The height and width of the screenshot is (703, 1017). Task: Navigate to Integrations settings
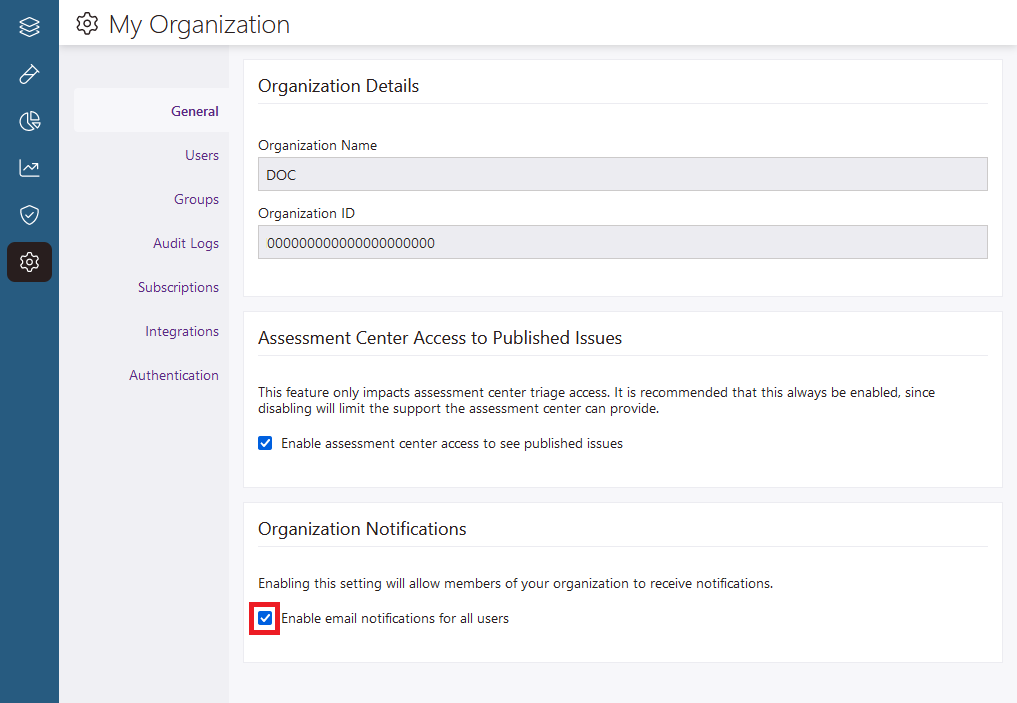[x=182, y=331]
